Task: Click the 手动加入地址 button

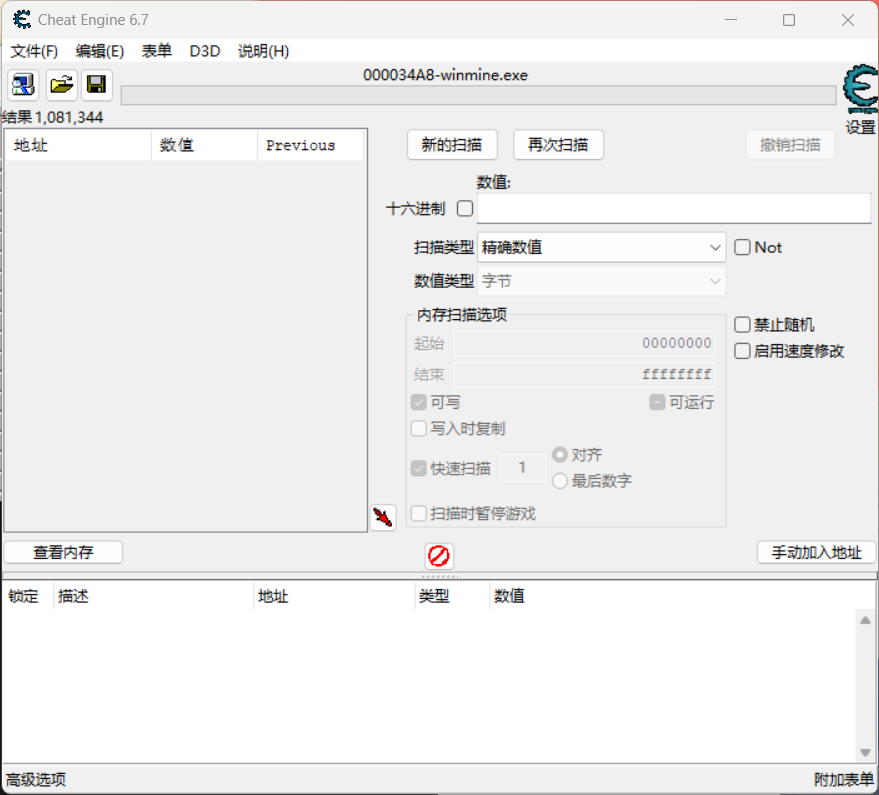Action: pos(816,552)
